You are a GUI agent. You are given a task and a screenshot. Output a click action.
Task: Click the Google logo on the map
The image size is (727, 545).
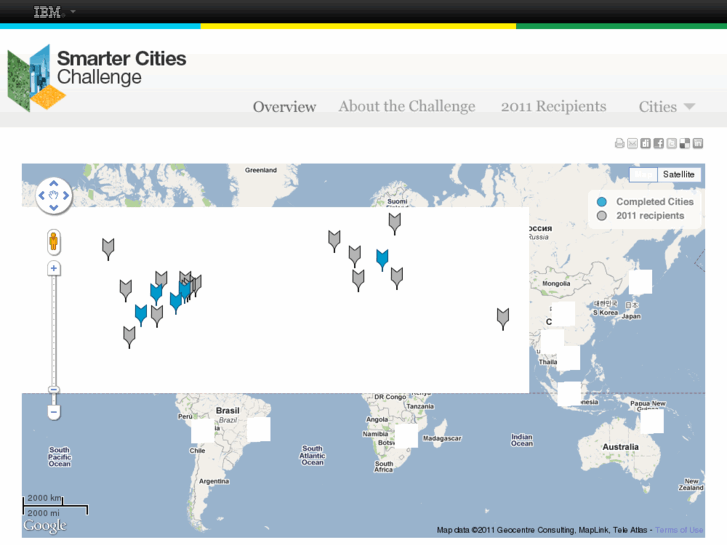tap(45, 526)
